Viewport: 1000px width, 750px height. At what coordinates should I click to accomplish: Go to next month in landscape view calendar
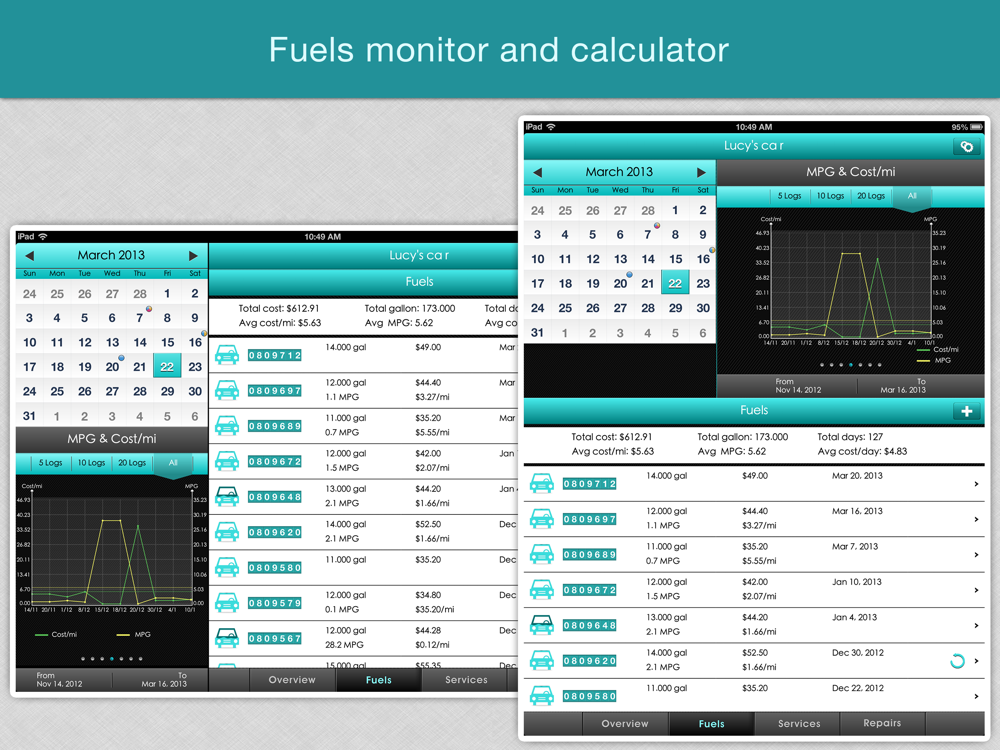coord(193,256)
